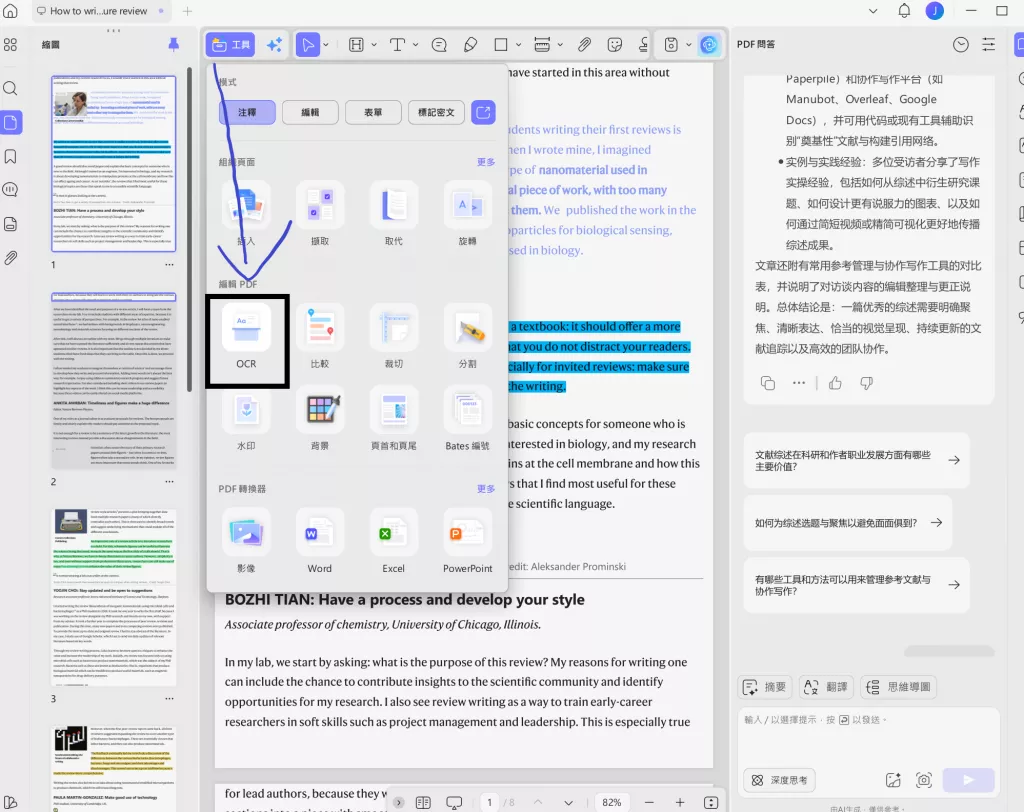1024x812 pixels.
Task: Switch to 編輯 edit mode
Action: tap(310, 112)
